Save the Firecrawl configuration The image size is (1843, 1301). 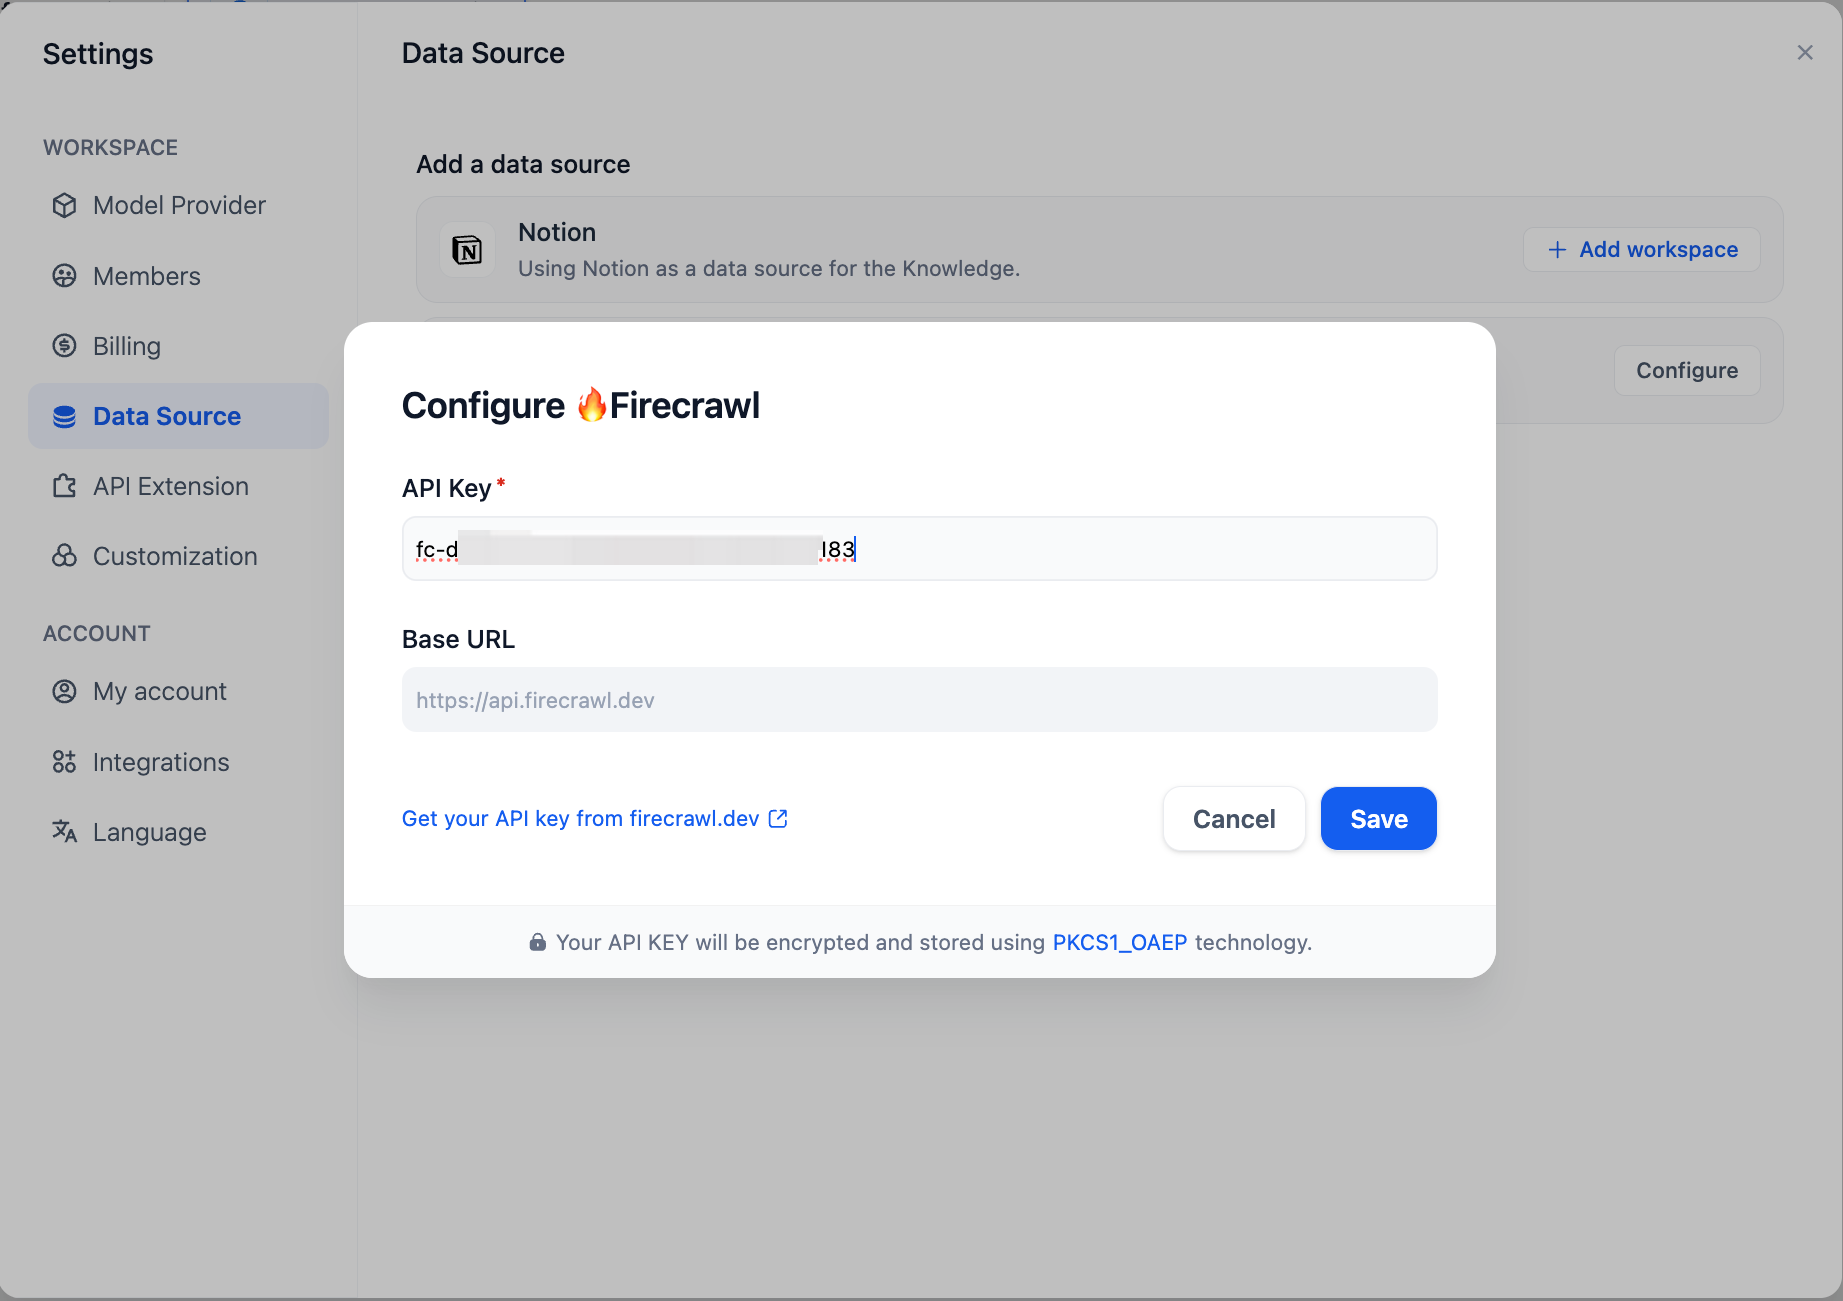[1378, 819]
